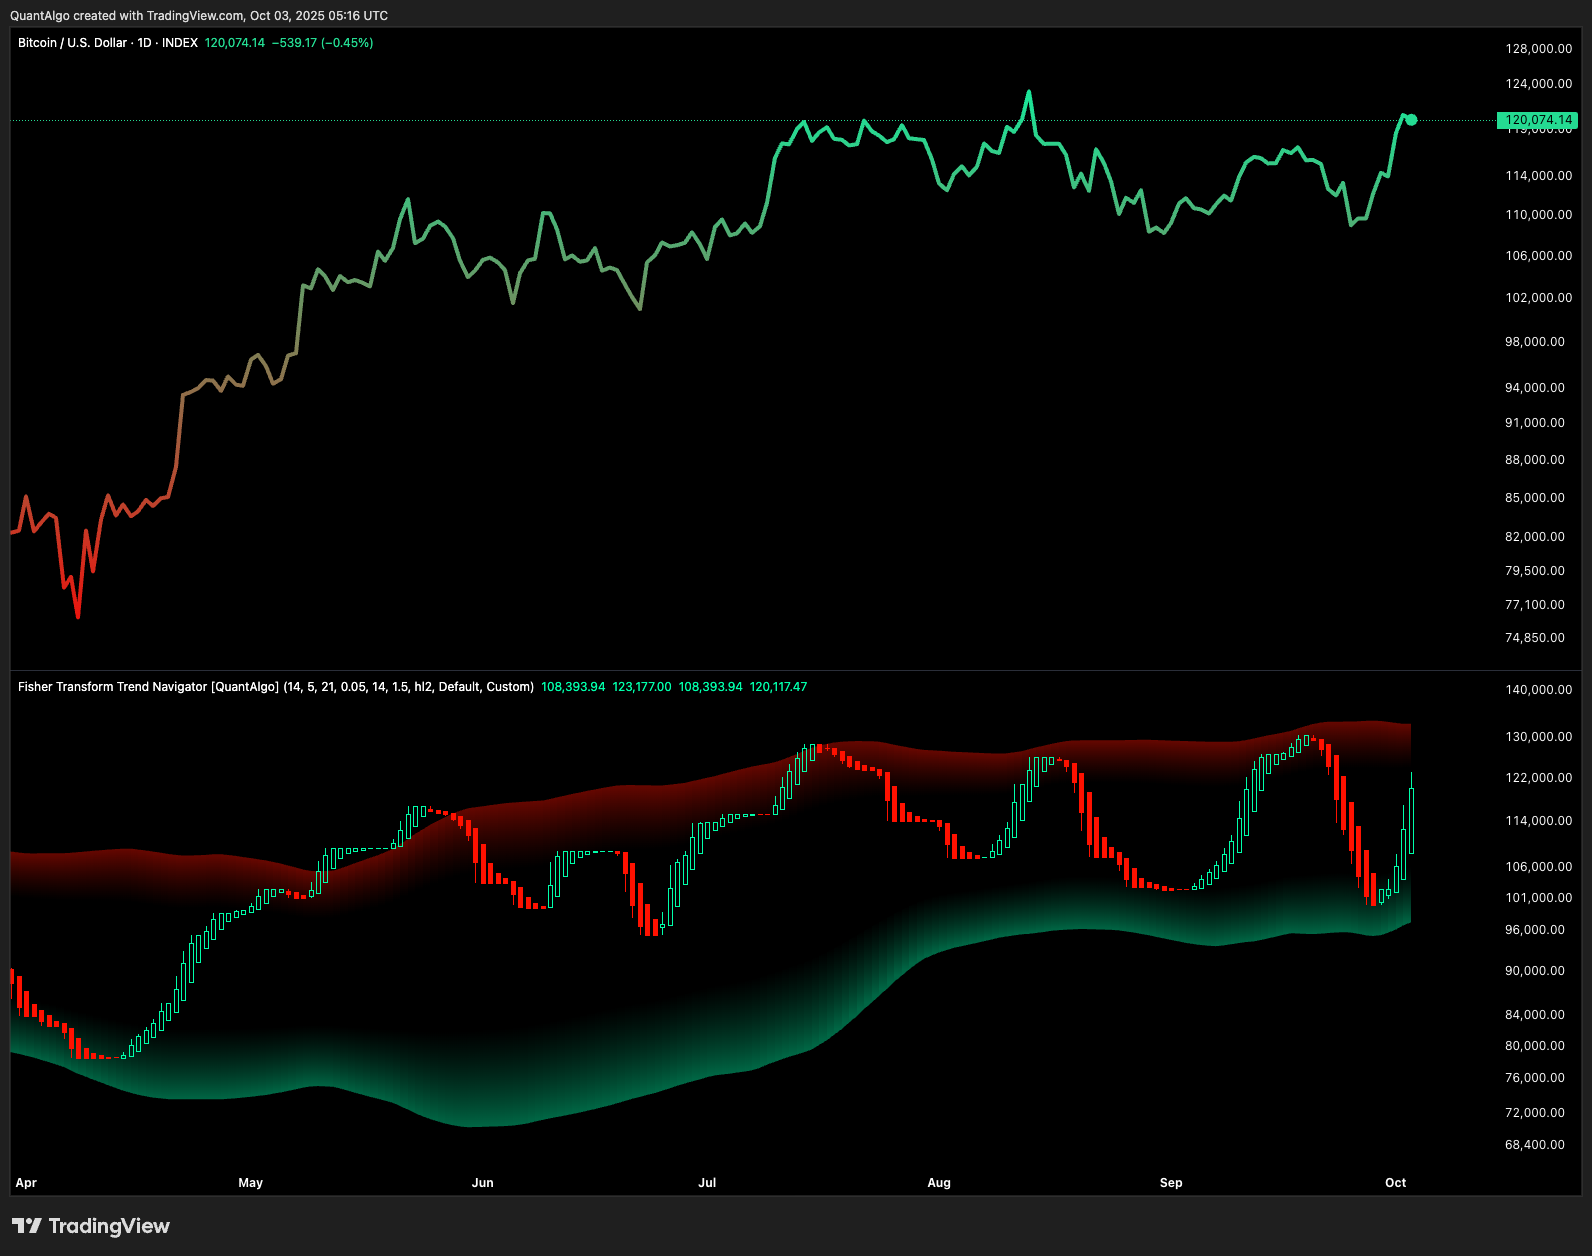This screenshot has width=1592, height=1256.
Task: Click the 114,000.00 upper price scale label
Action: pyautogui.click(x=1538, y=176)
